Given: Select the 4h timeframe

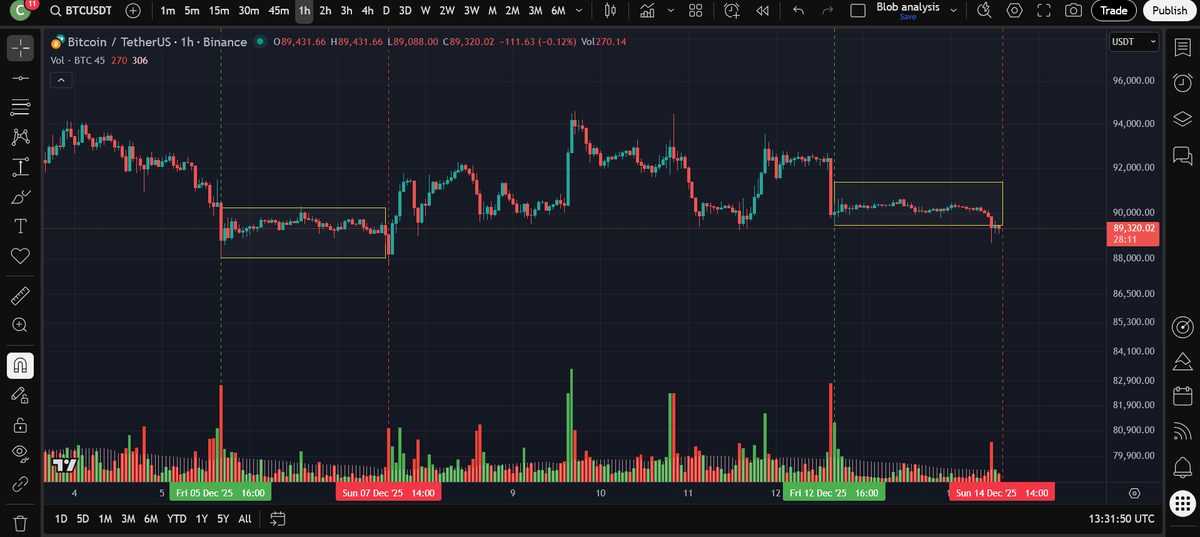Looking at the screenshot, I should tap(367, 11).
